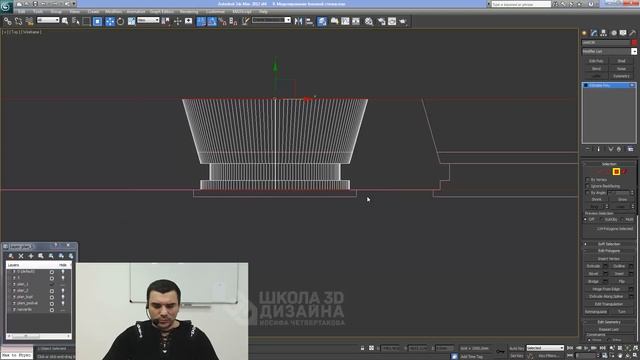Image resolution: width=640 pixels, height=360 pixels.
Task: Click the Bevel button
Action: click(x=593, y=273)
